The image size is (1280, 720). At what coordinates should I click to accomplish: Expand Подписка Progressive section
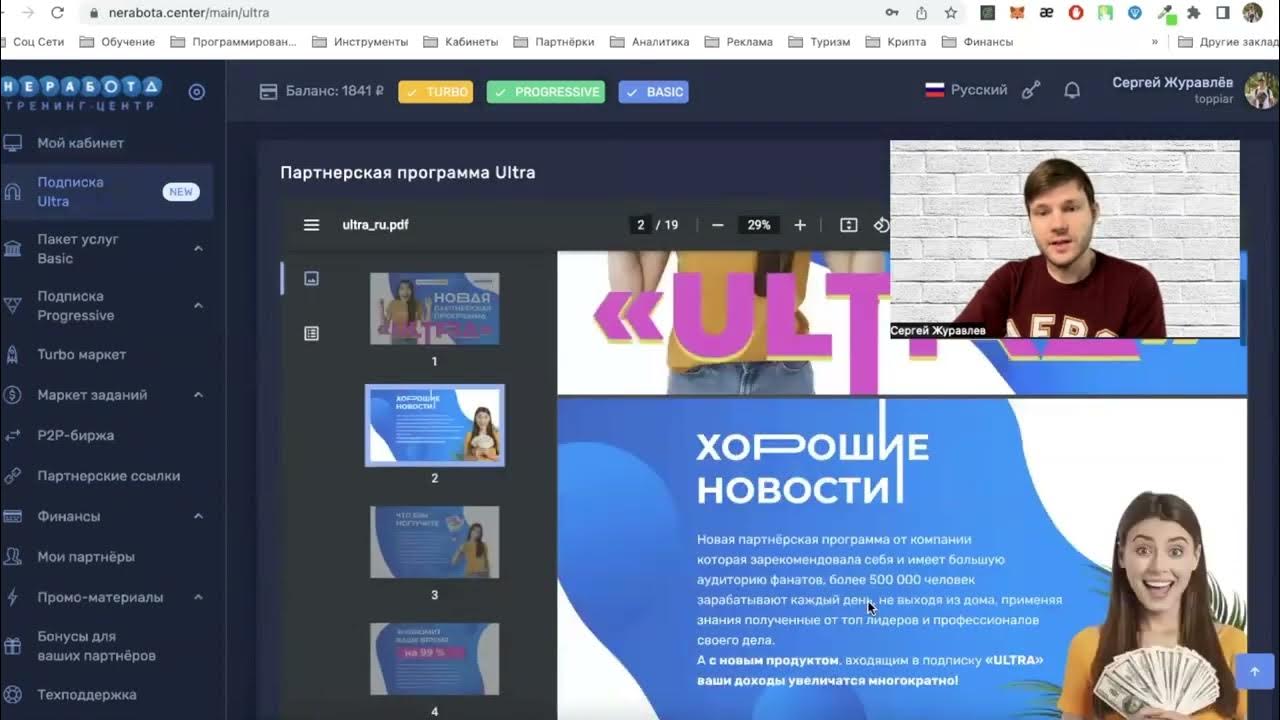(x=198, y=305)
